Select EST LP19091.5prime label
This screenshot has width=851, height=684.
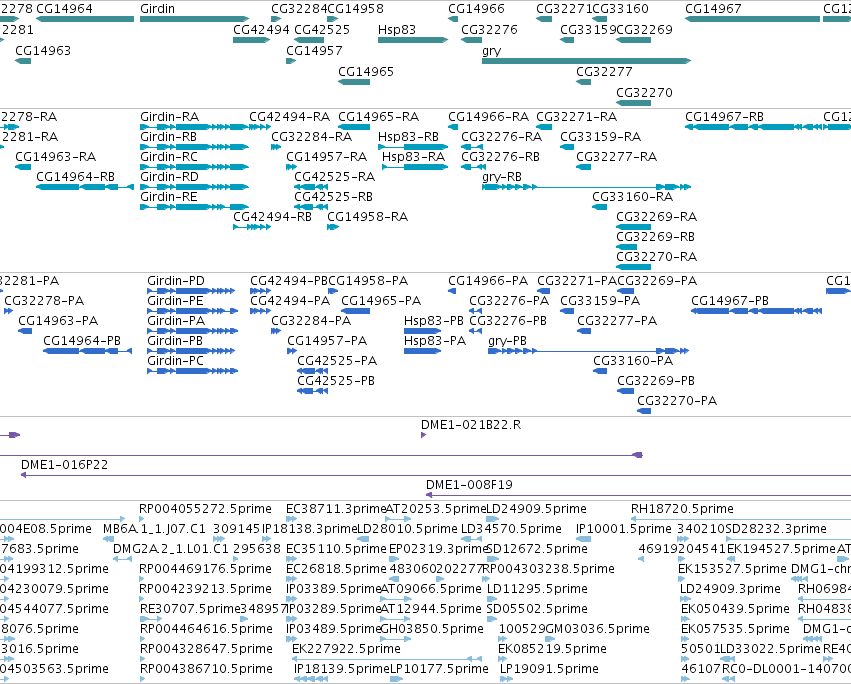549,669
